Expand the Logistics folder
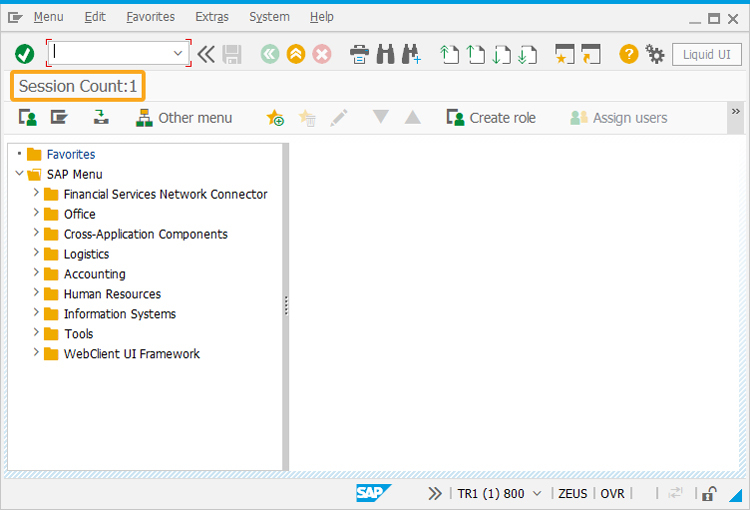Viewport: 750px width, 510px height. coord(36,253)
